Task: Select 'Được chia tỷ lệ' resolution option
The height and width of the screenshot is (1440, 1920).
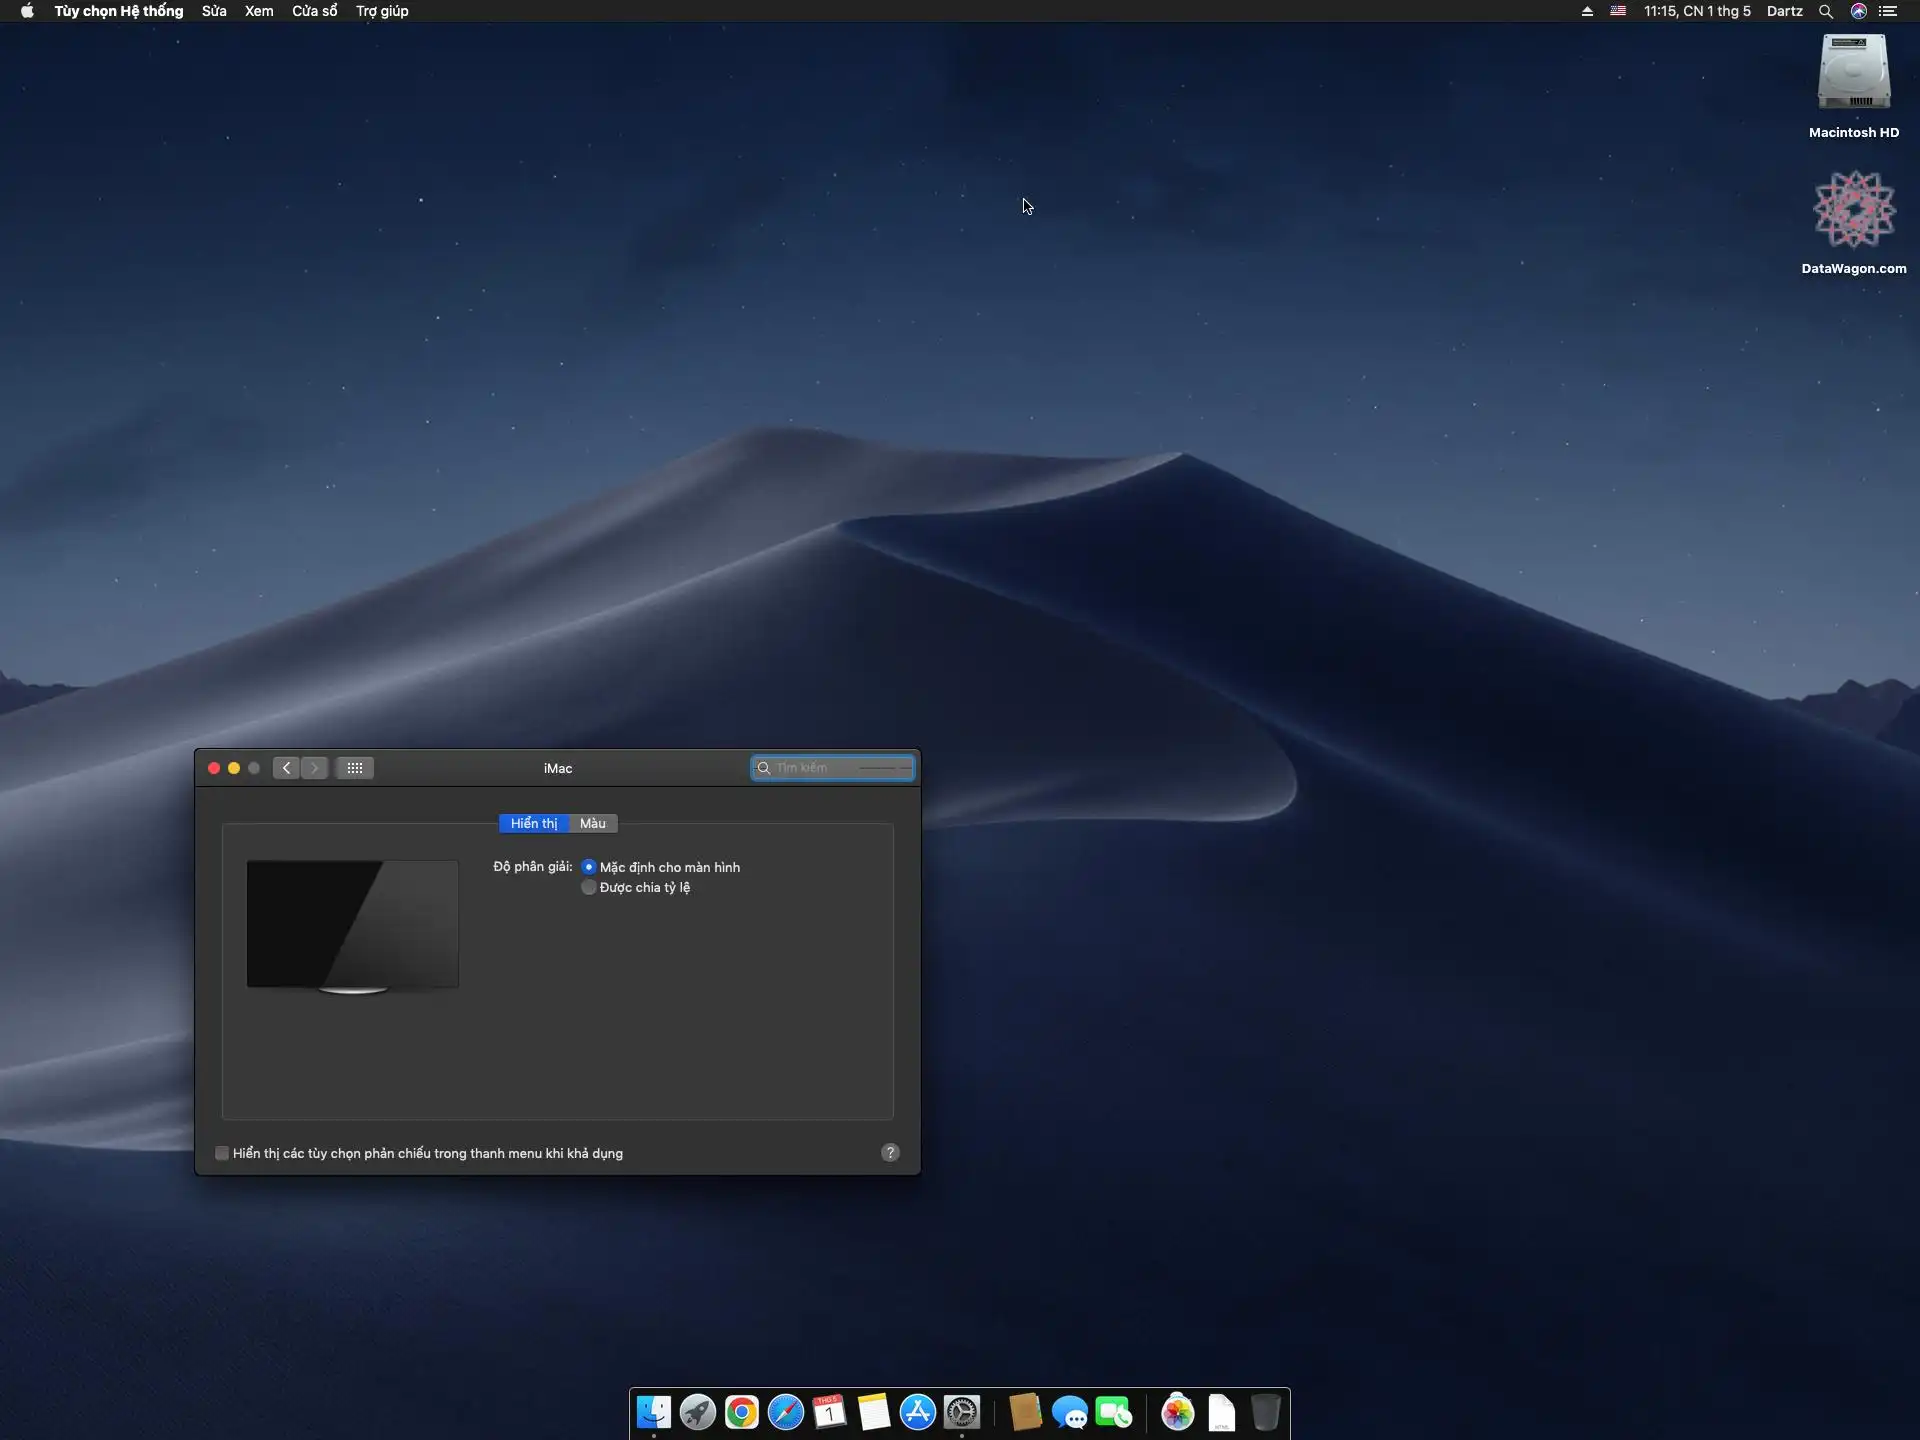Action: pyautogui.click(x=589, y=887)
